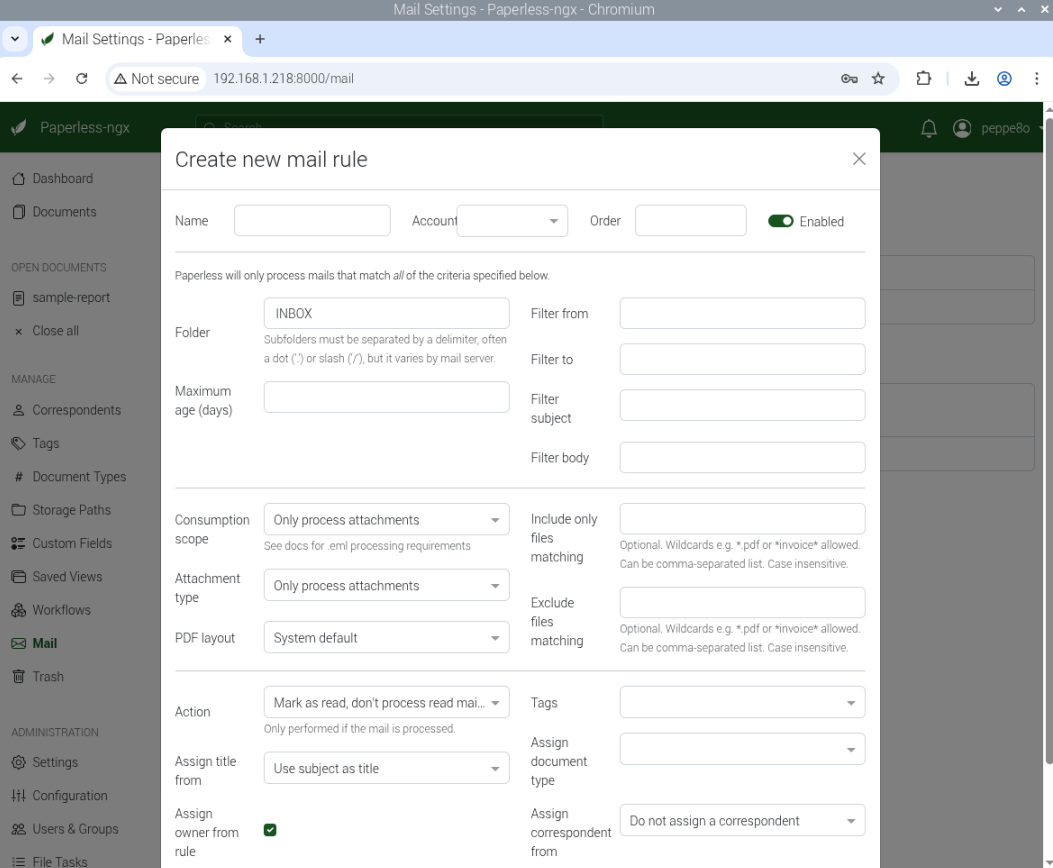Go to Document Types
Screen dimensions: 1053x868
click(77, 476)
